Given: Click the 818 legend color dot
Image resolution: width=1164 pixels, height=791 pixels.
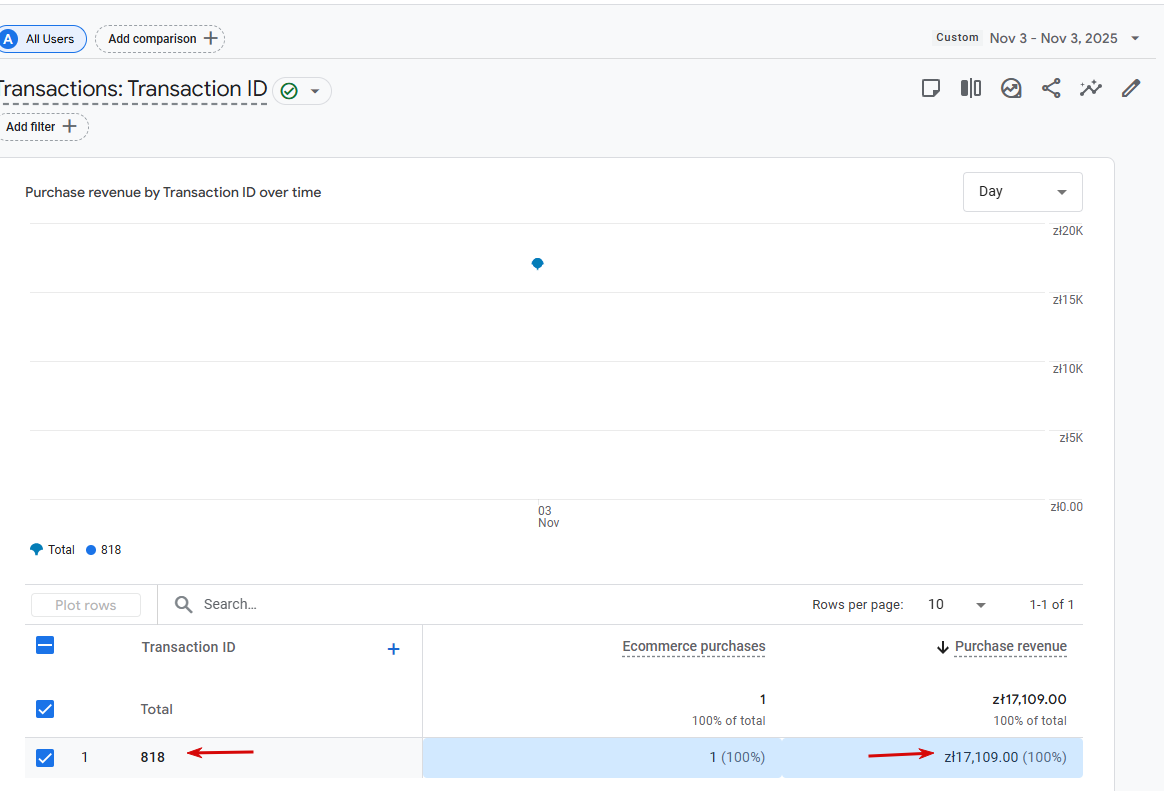Looking at the screenshot, I should (x=91, y=550).
